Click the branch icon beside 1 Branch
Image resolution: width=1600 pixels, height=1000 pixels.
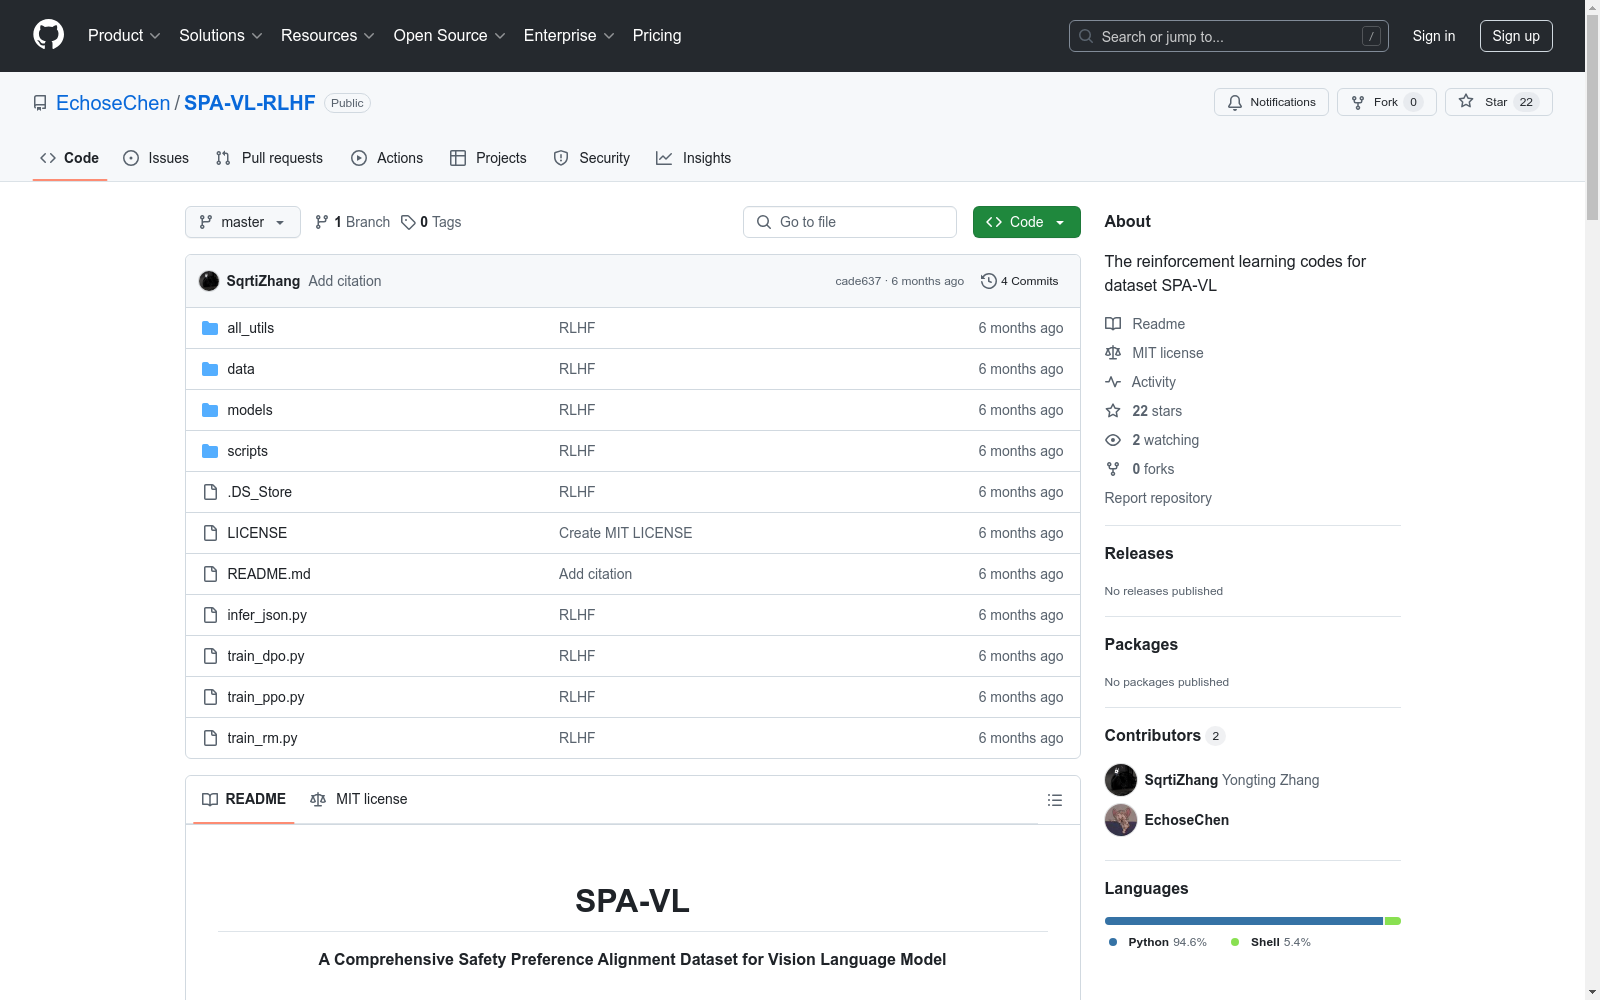[x=322, y=222]
